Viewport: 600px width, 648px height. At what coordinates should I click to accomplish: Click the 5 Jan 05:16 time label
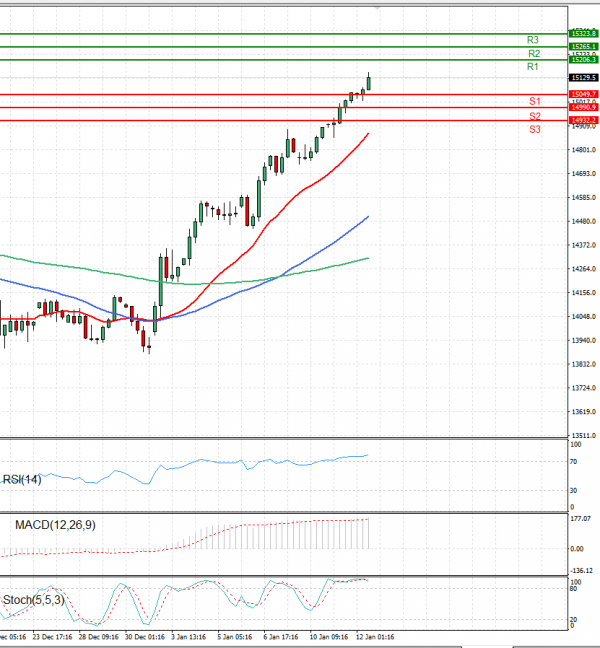point(235,637)
